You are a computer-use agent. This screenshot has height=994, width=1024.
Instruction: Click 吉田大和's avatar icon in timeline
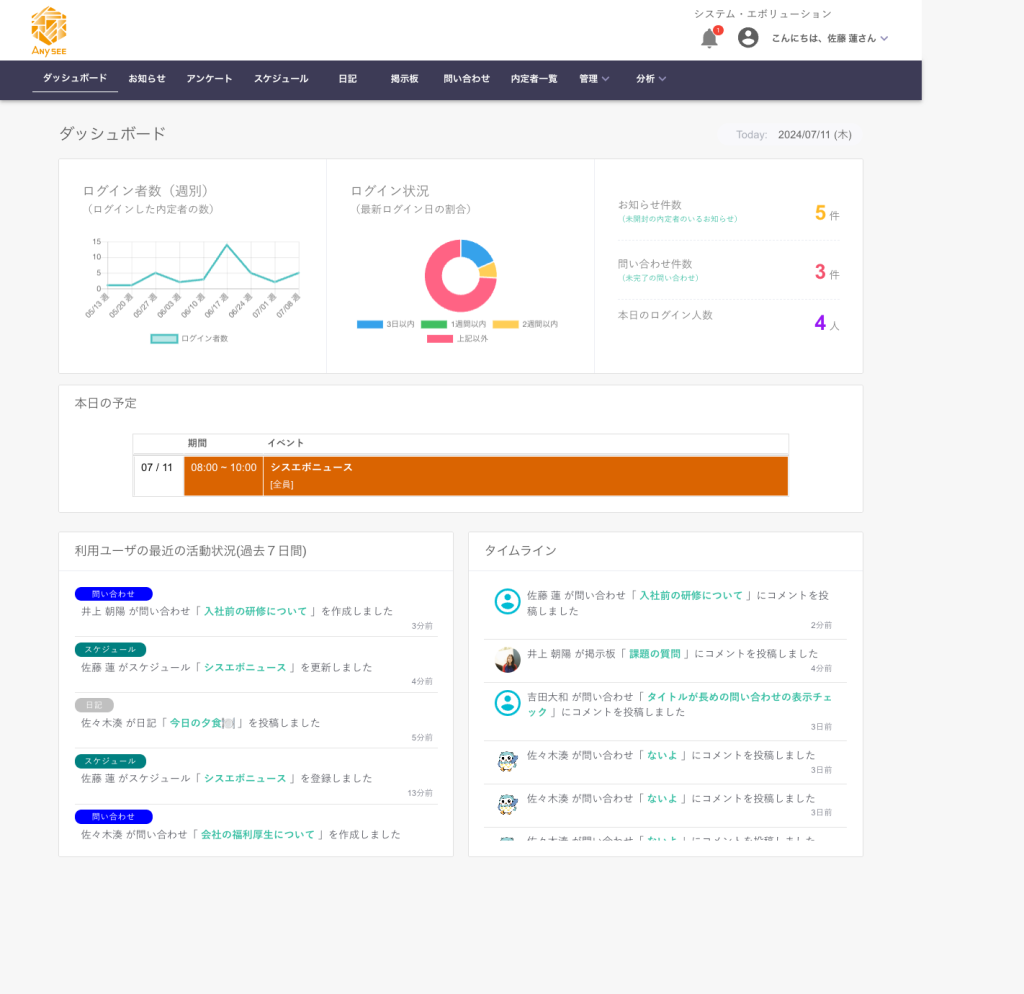(508, 703)
